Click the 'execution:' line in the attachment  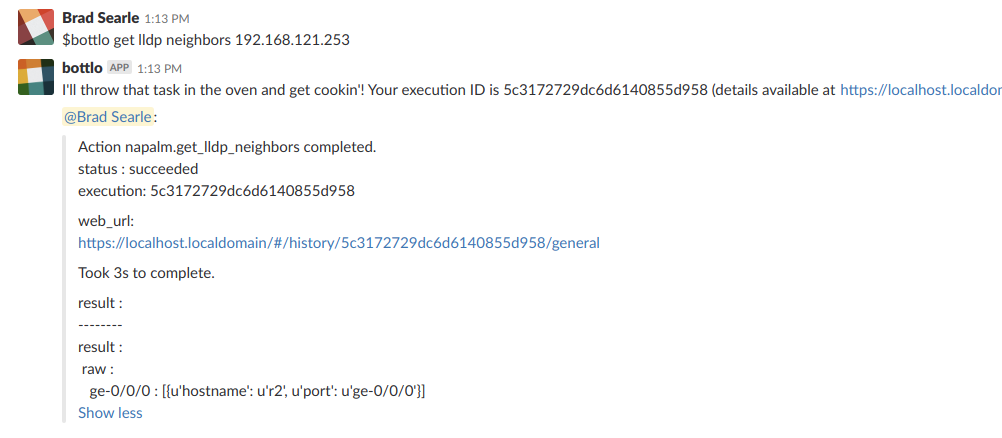pos(216,190)
